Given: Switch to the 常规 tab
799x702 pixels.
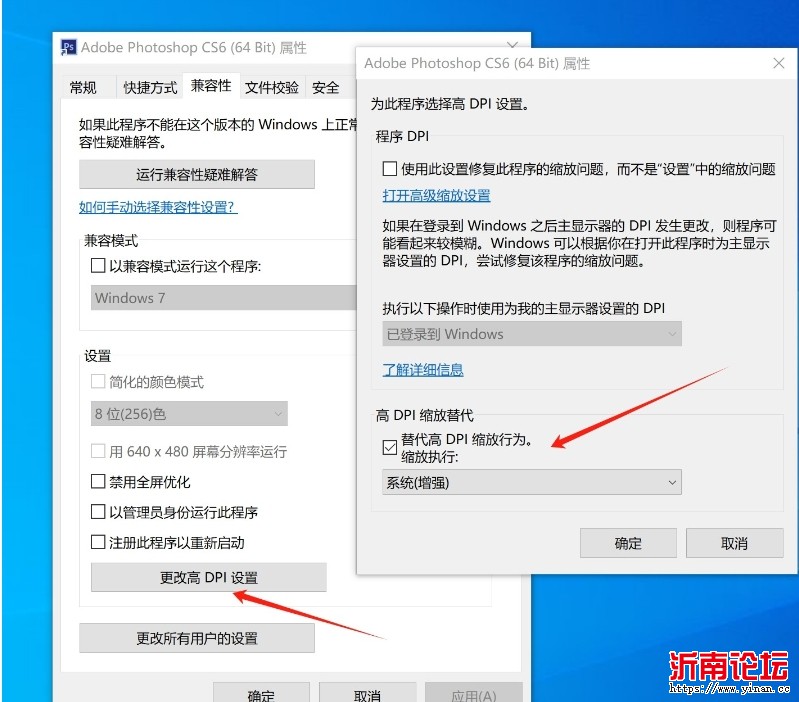Looking at the screenshot, I should (83, 88).
